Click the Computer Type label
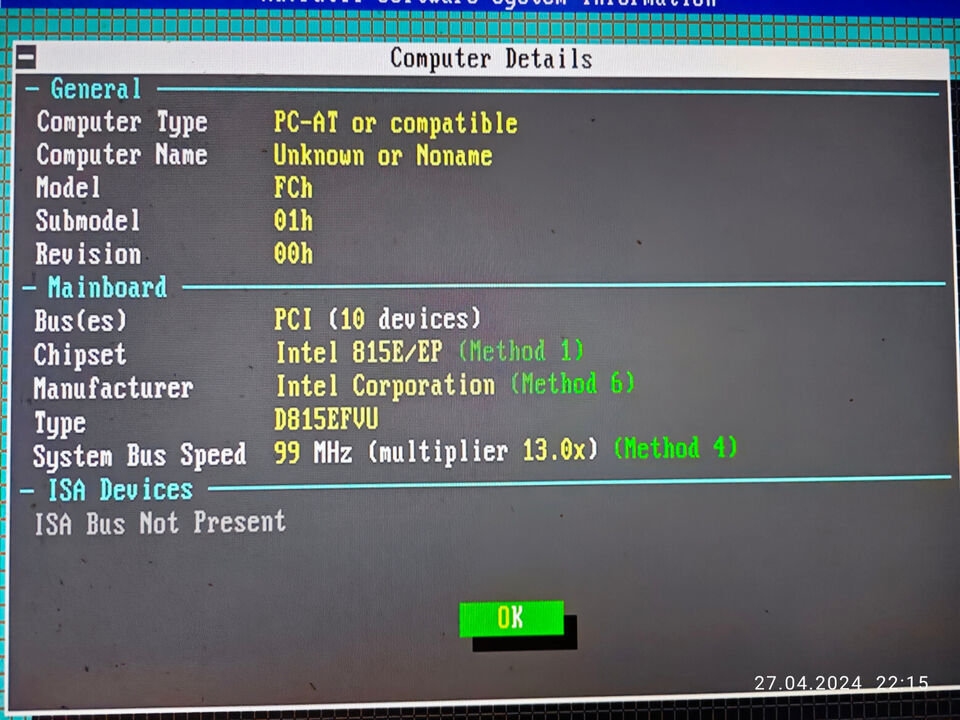 pos(122,122)
